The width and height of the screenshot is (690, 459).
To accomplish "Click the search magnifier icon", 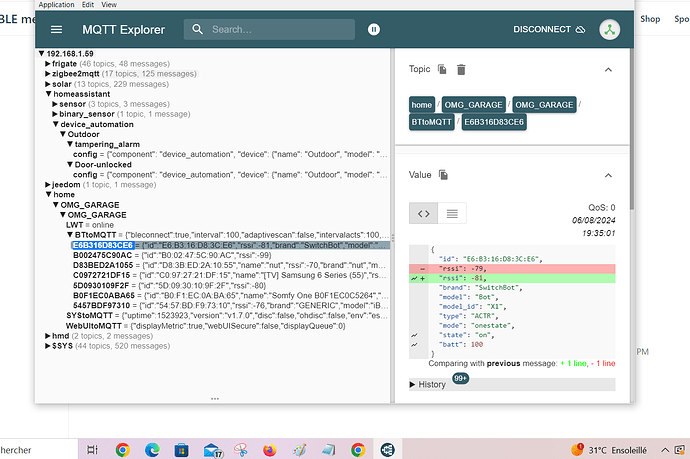I will pyautogui.click(x=198, y=29).
